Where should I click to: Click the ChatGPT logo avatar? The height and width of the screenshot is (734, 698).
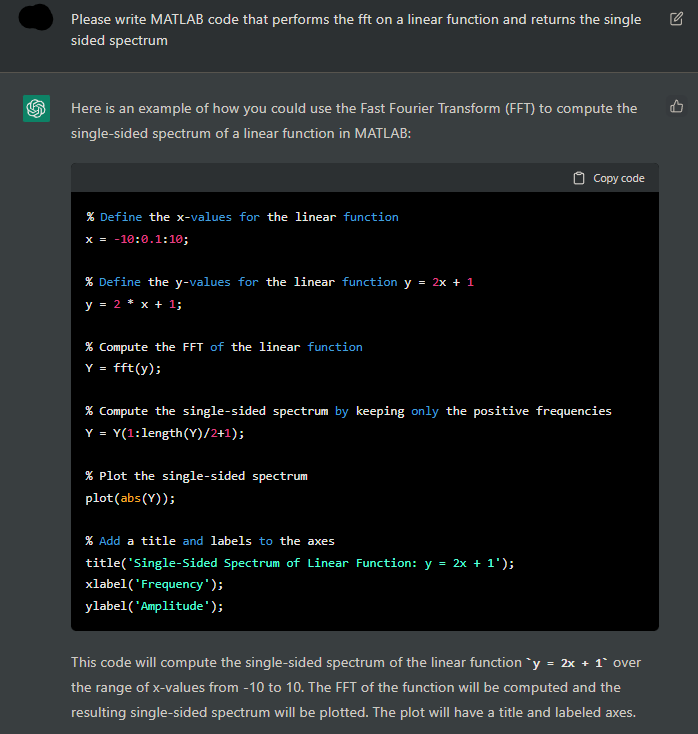tap(37, 109)
